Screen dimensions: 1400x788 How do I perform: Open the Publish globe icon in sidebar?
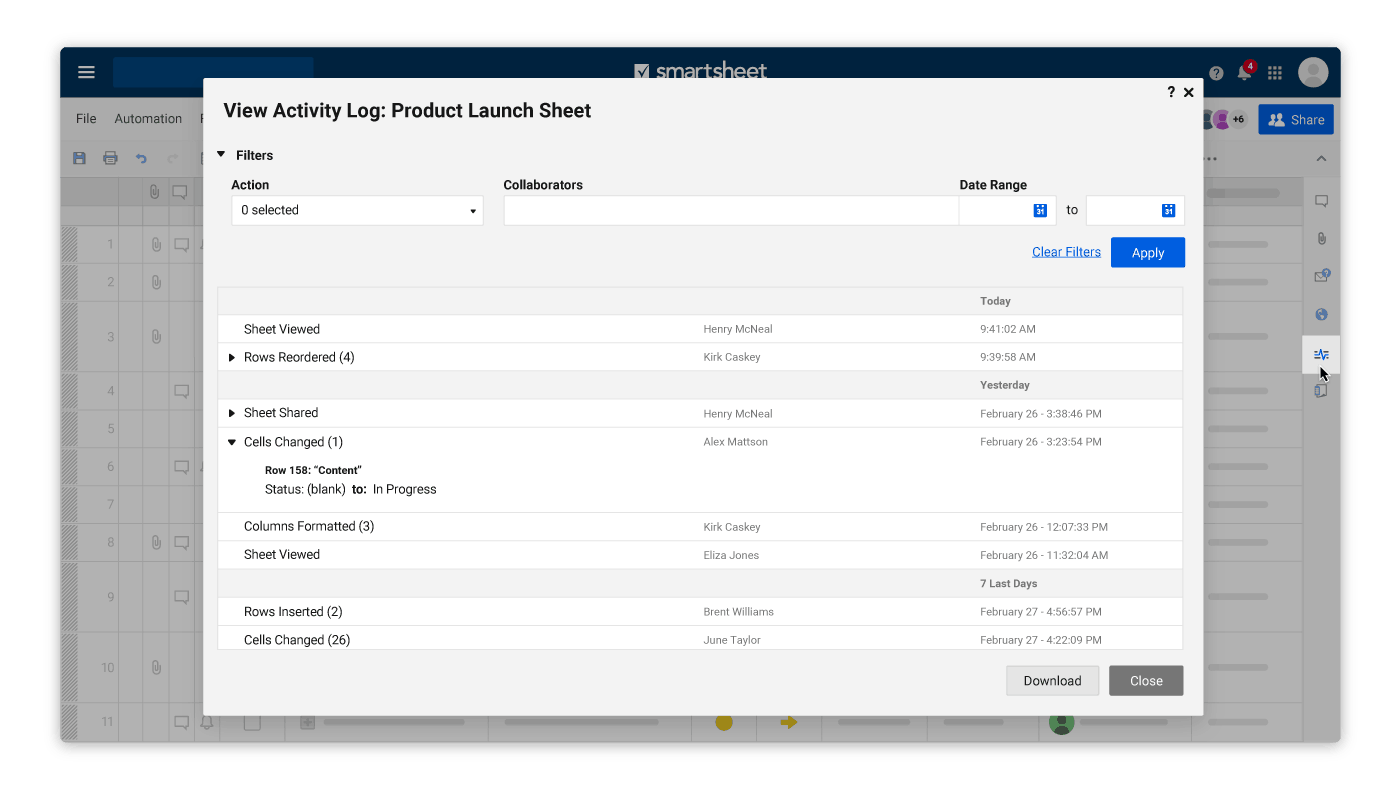tap(1321, 314)
